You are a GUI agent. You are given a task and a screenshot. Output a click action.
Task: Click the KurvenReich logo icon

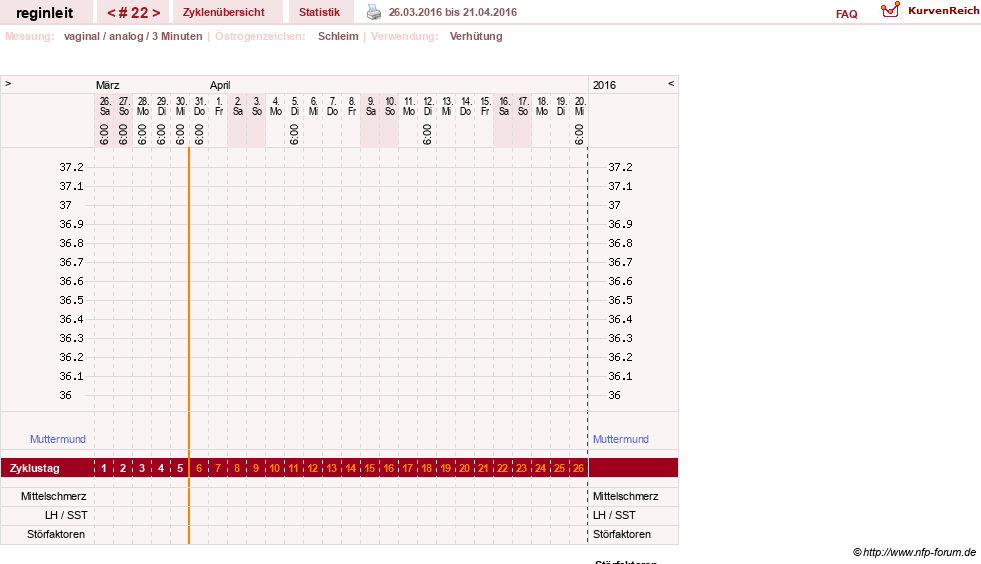pyautogui.click(x=890, y=10)
